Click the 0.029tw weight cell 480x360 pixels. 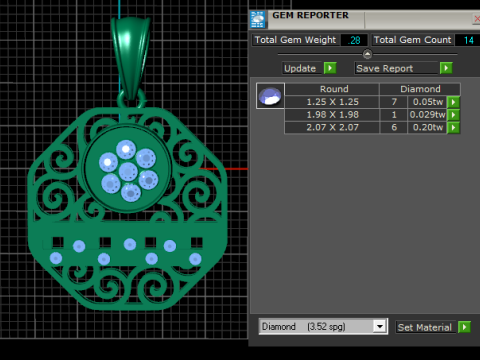427,115
